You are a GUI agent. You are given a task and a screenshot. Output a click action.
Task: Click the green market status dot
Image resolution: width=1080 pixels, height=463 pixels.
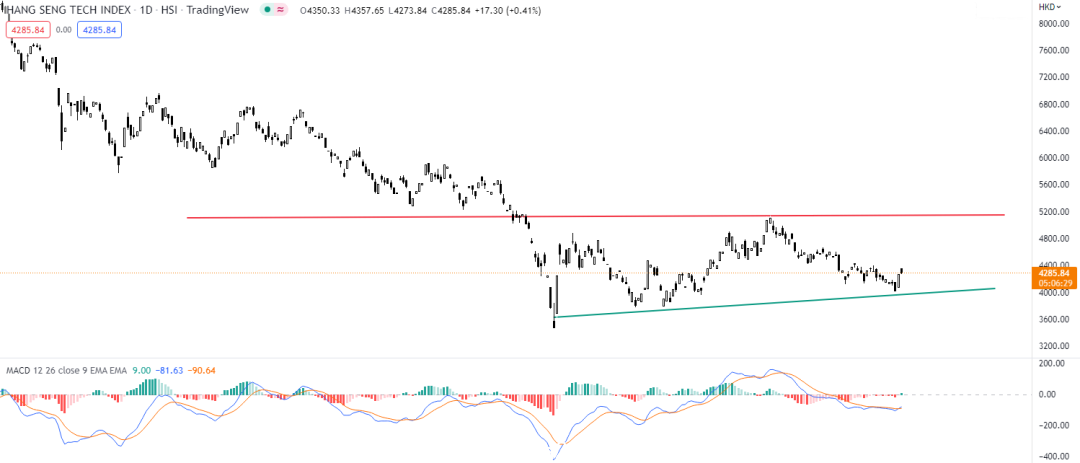[x=267, y=10]
